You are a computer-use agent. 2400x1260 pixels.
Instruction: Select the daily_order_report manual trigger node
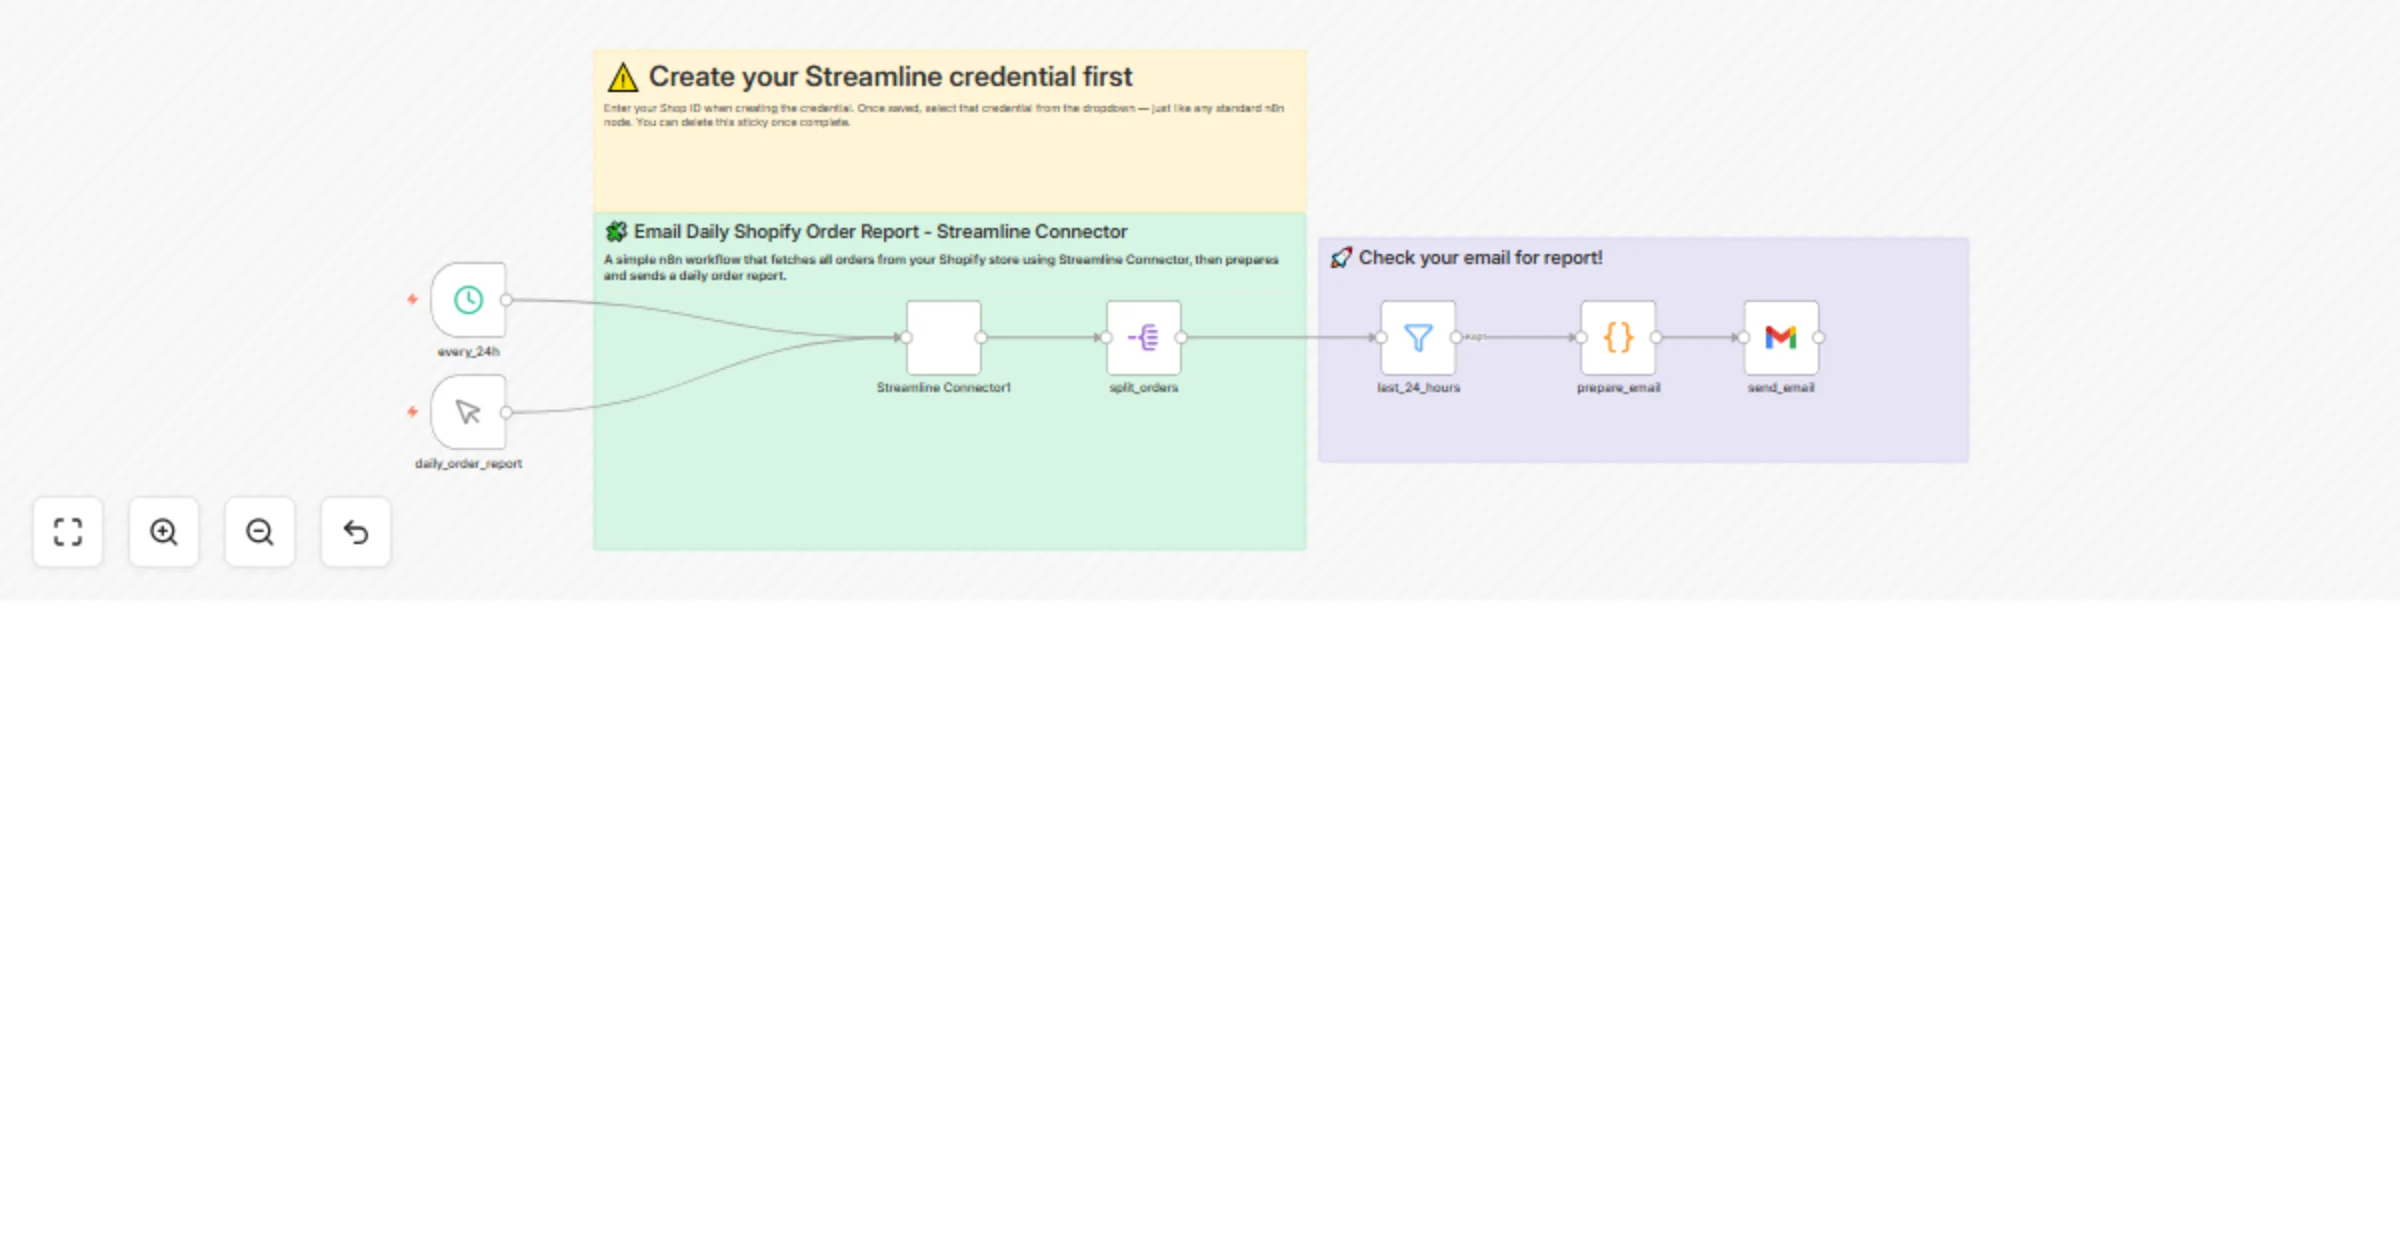coord(468,412)
